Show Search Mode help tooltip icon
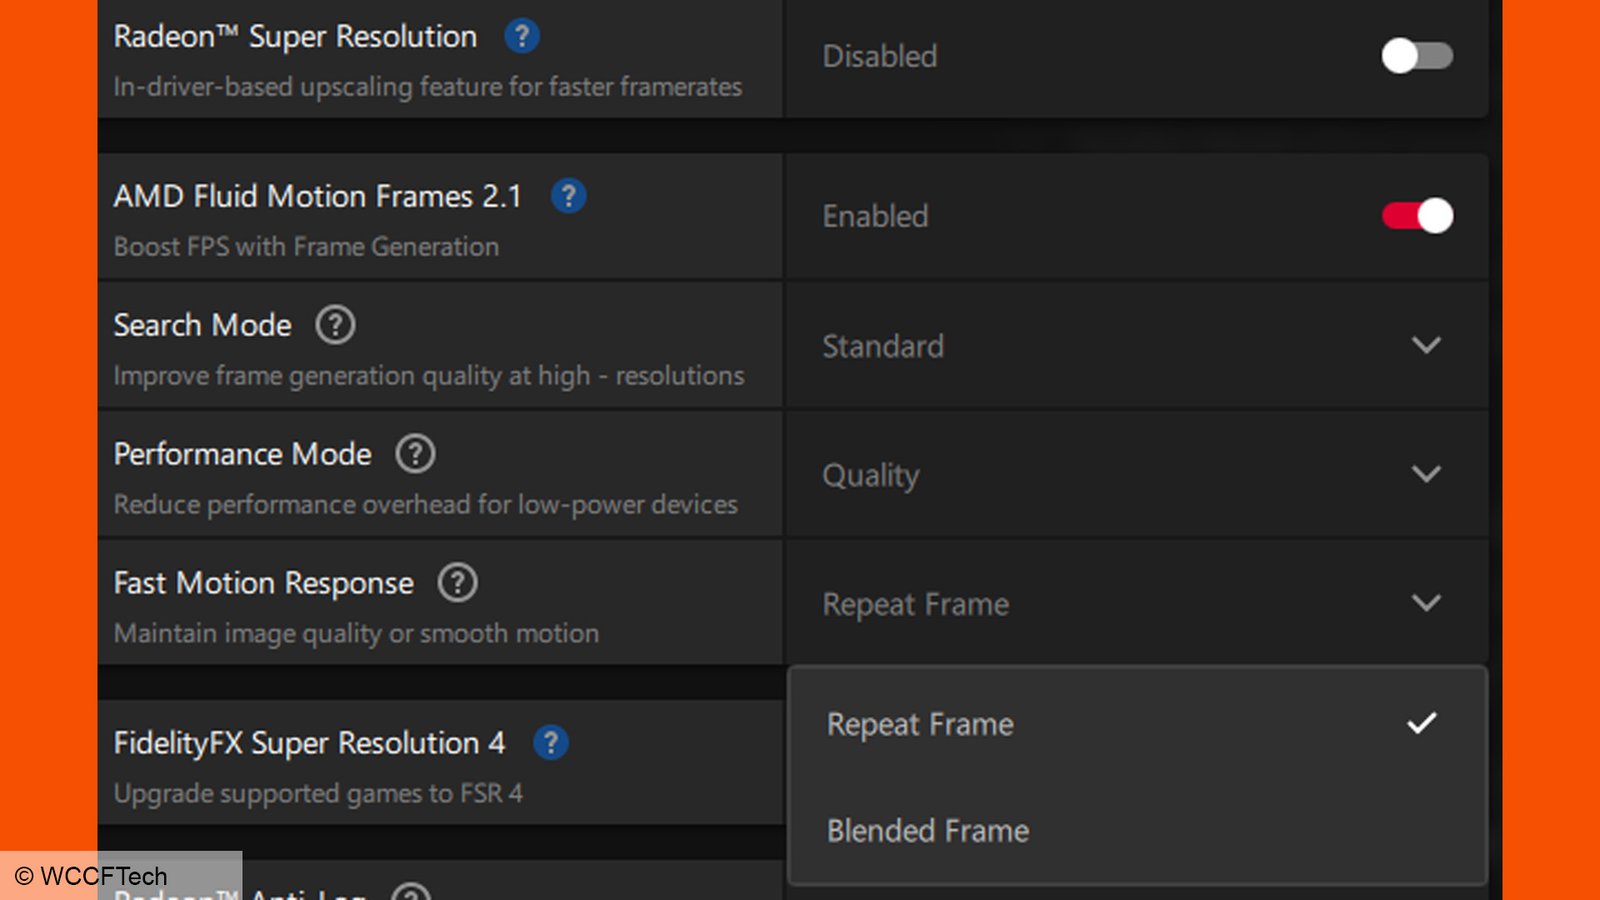Image resolution: width=1600 pixels, height=900 pixels. point(335,325)
